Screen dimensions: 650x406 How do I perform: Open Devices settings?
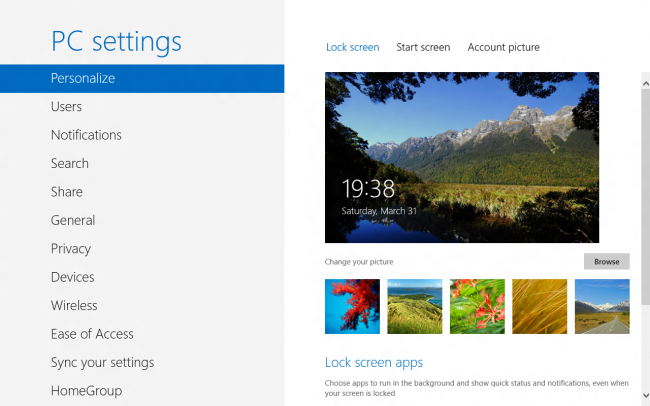(73, 277)
